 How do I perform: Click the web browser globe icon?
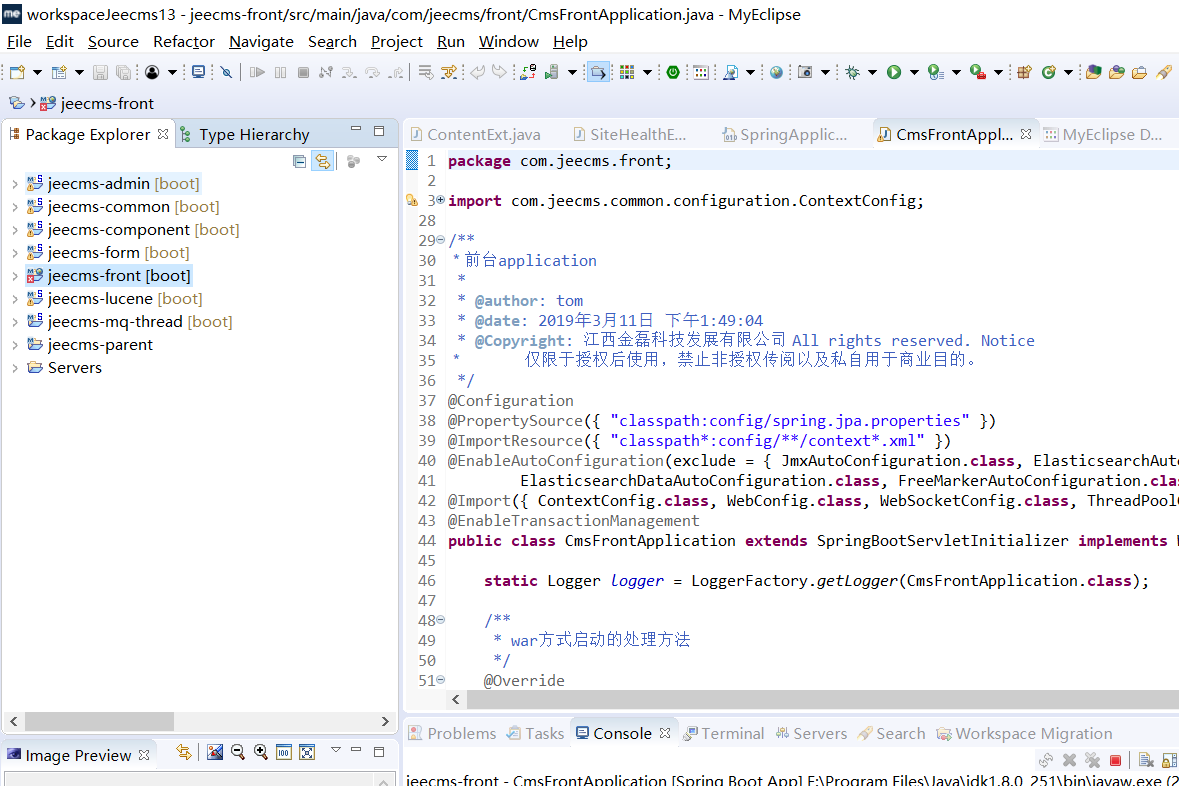coord(776,72)
